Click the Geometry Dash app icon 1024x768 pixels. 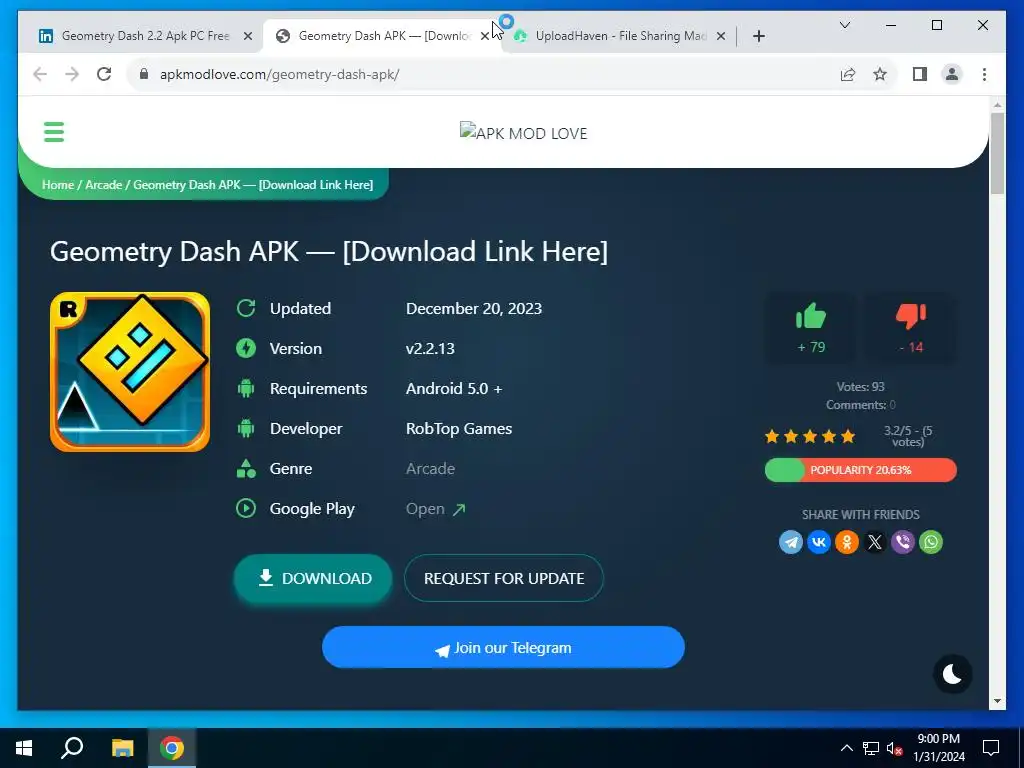(x=130, y=372)
